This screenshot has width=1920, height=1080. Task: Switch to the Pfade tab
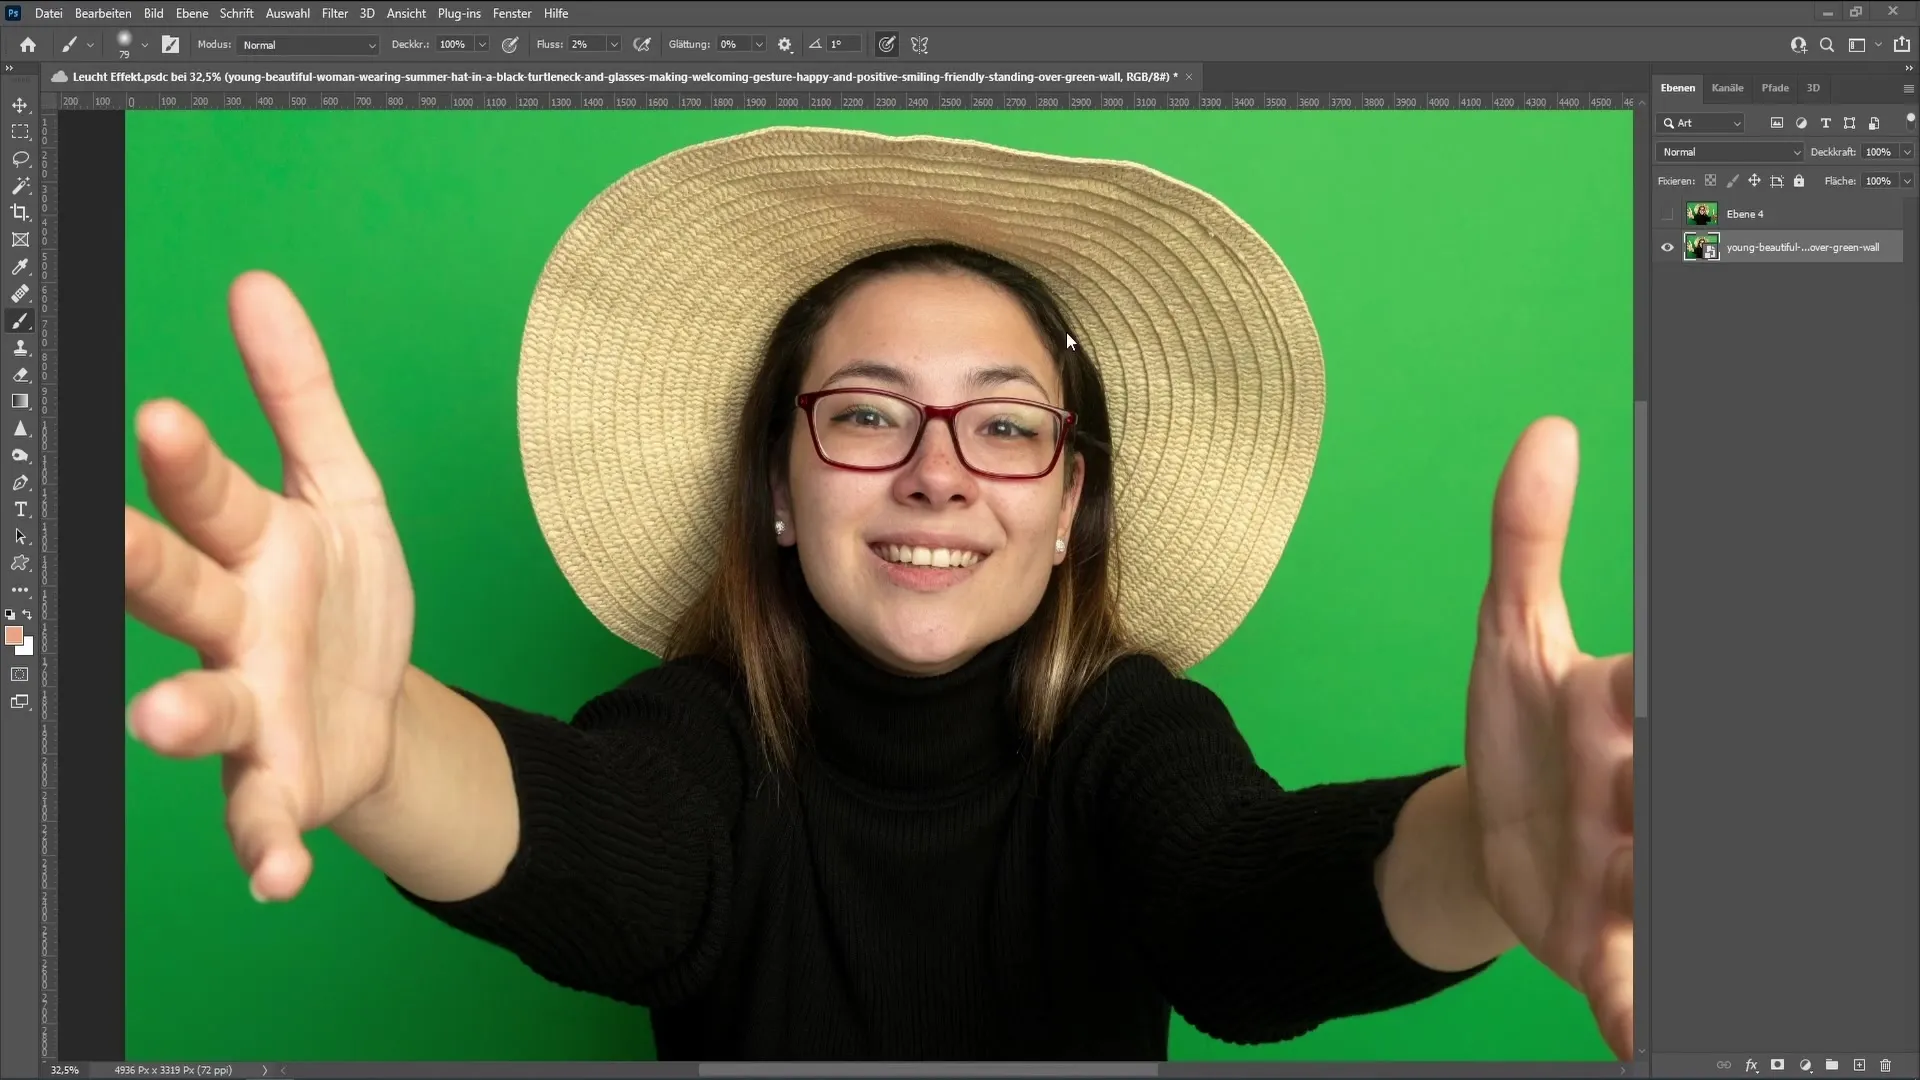tap(1774, 87)
